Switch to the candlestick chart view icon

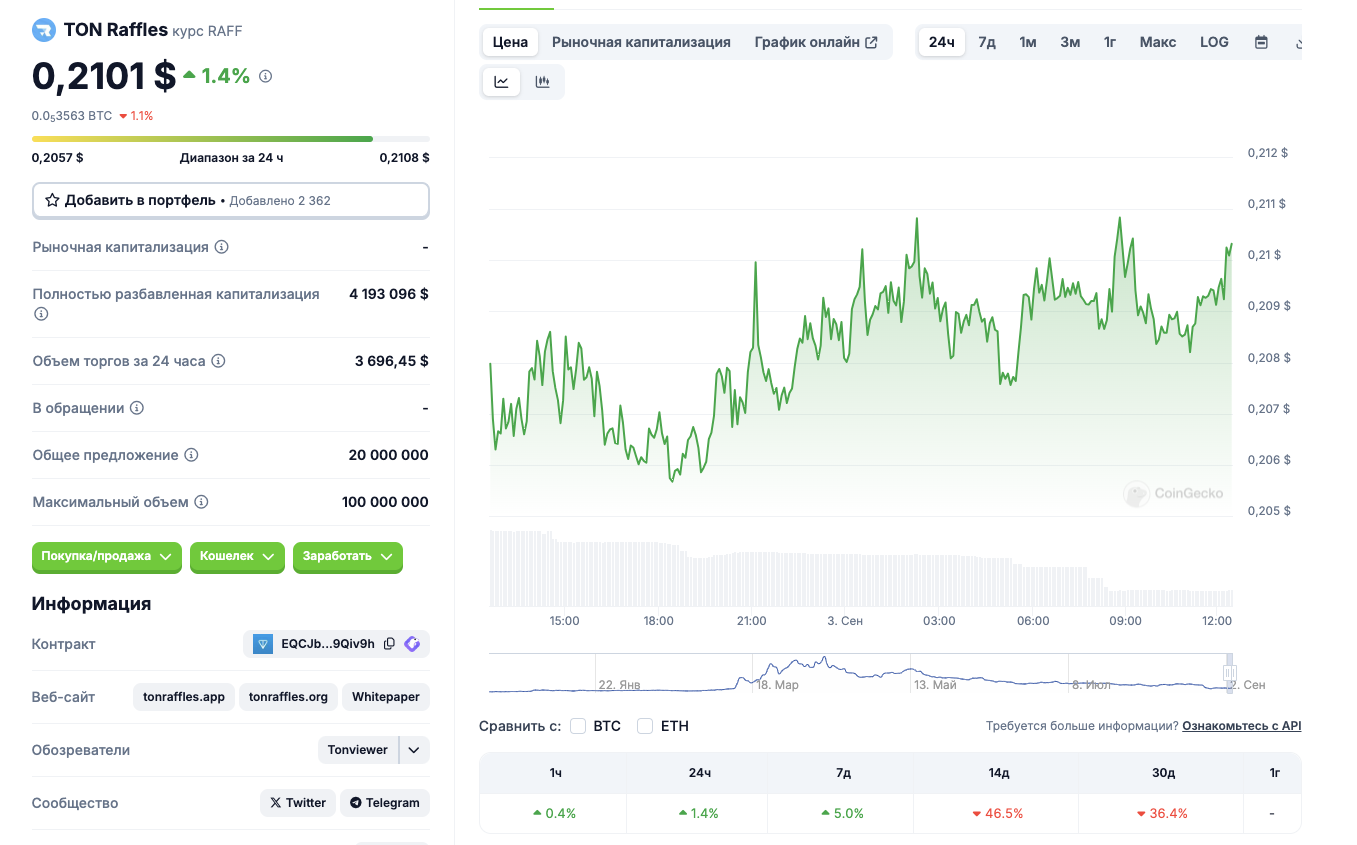click(542, 82)
